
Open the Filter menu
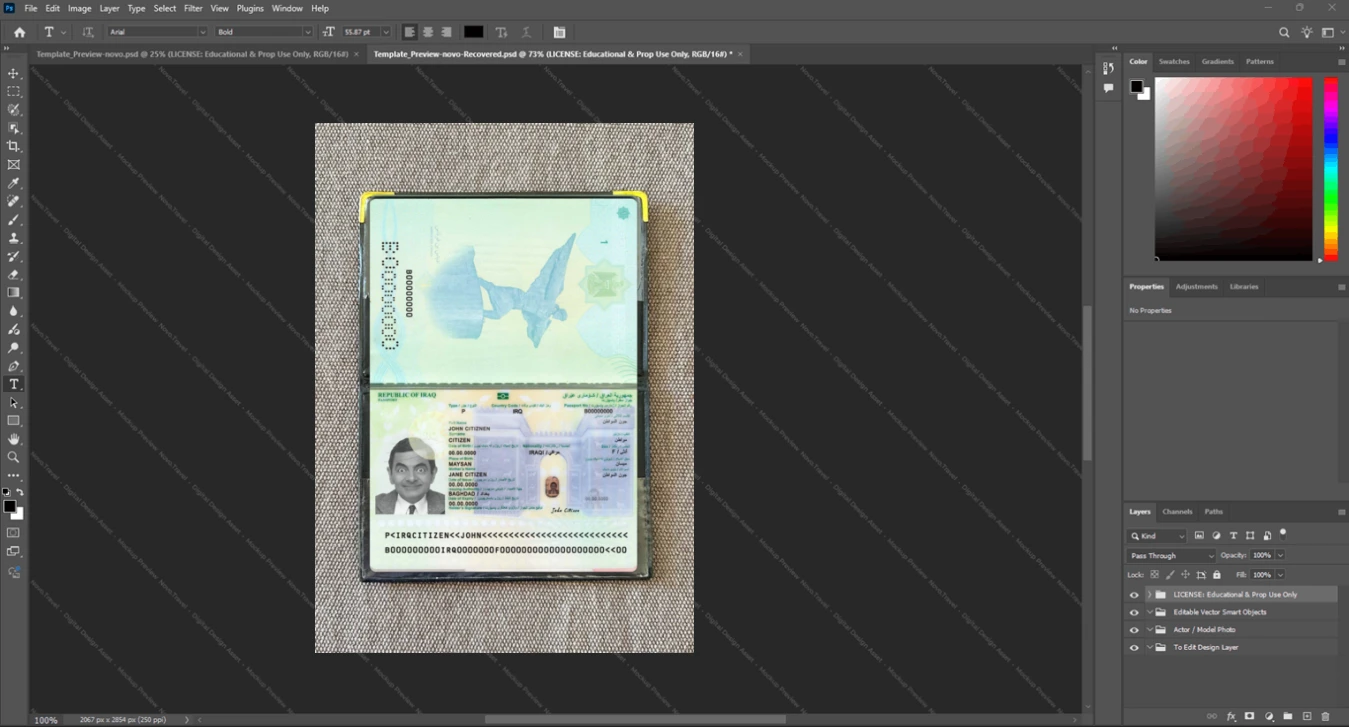pos(193,8)
